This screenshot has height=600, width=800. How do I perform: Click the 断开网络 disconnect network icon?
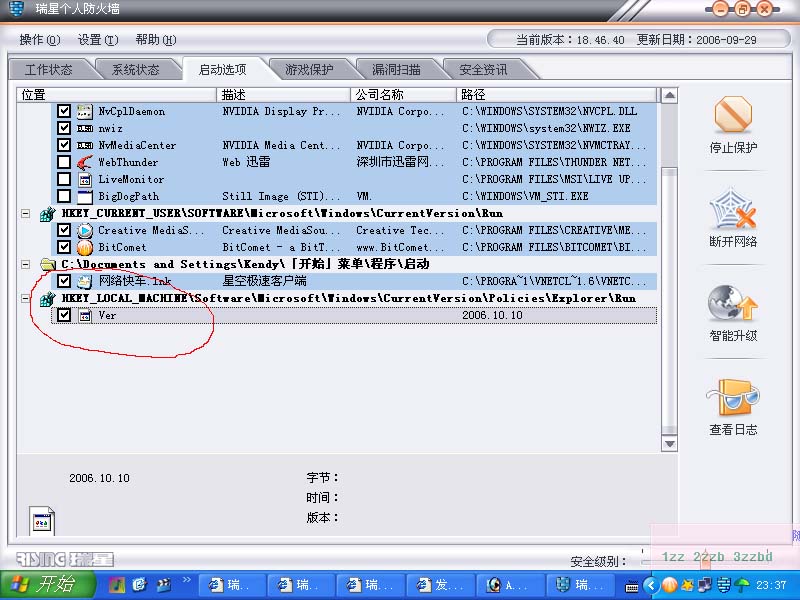click(733, 208)
